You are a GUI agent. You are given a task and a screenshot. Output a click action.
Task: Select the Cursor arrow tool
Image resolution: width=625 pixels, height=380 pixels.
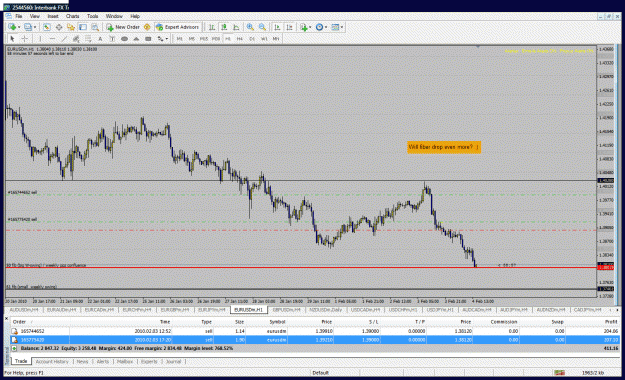(12, 39)
